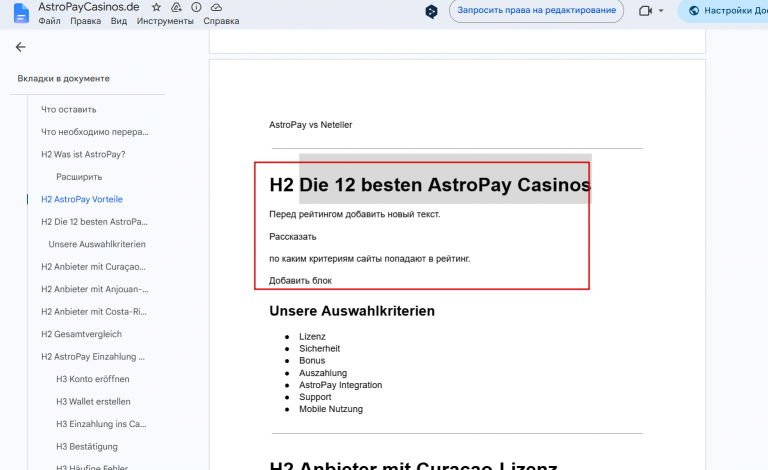Star the AstroPayCasinos.de document
Screen dimensions: 768x470
[x=156, y=7]
